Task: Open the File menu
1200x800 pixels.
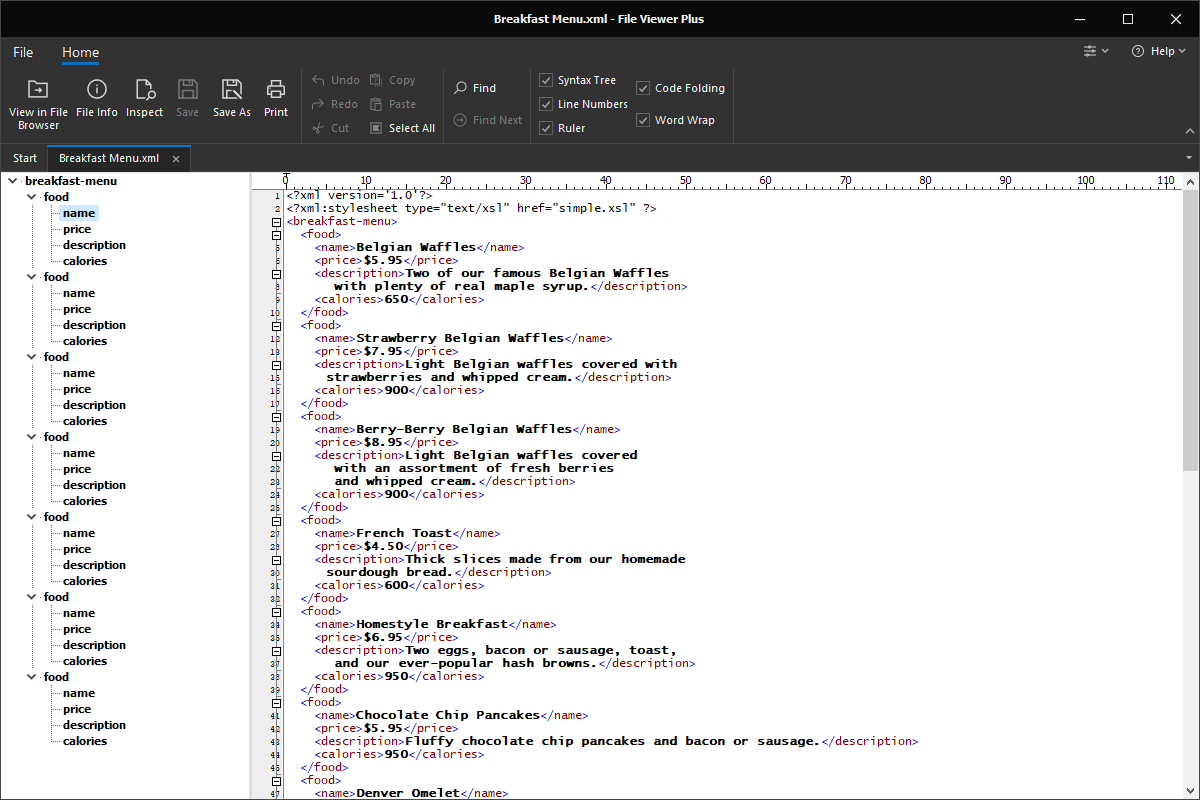Action: pos(23,51)
